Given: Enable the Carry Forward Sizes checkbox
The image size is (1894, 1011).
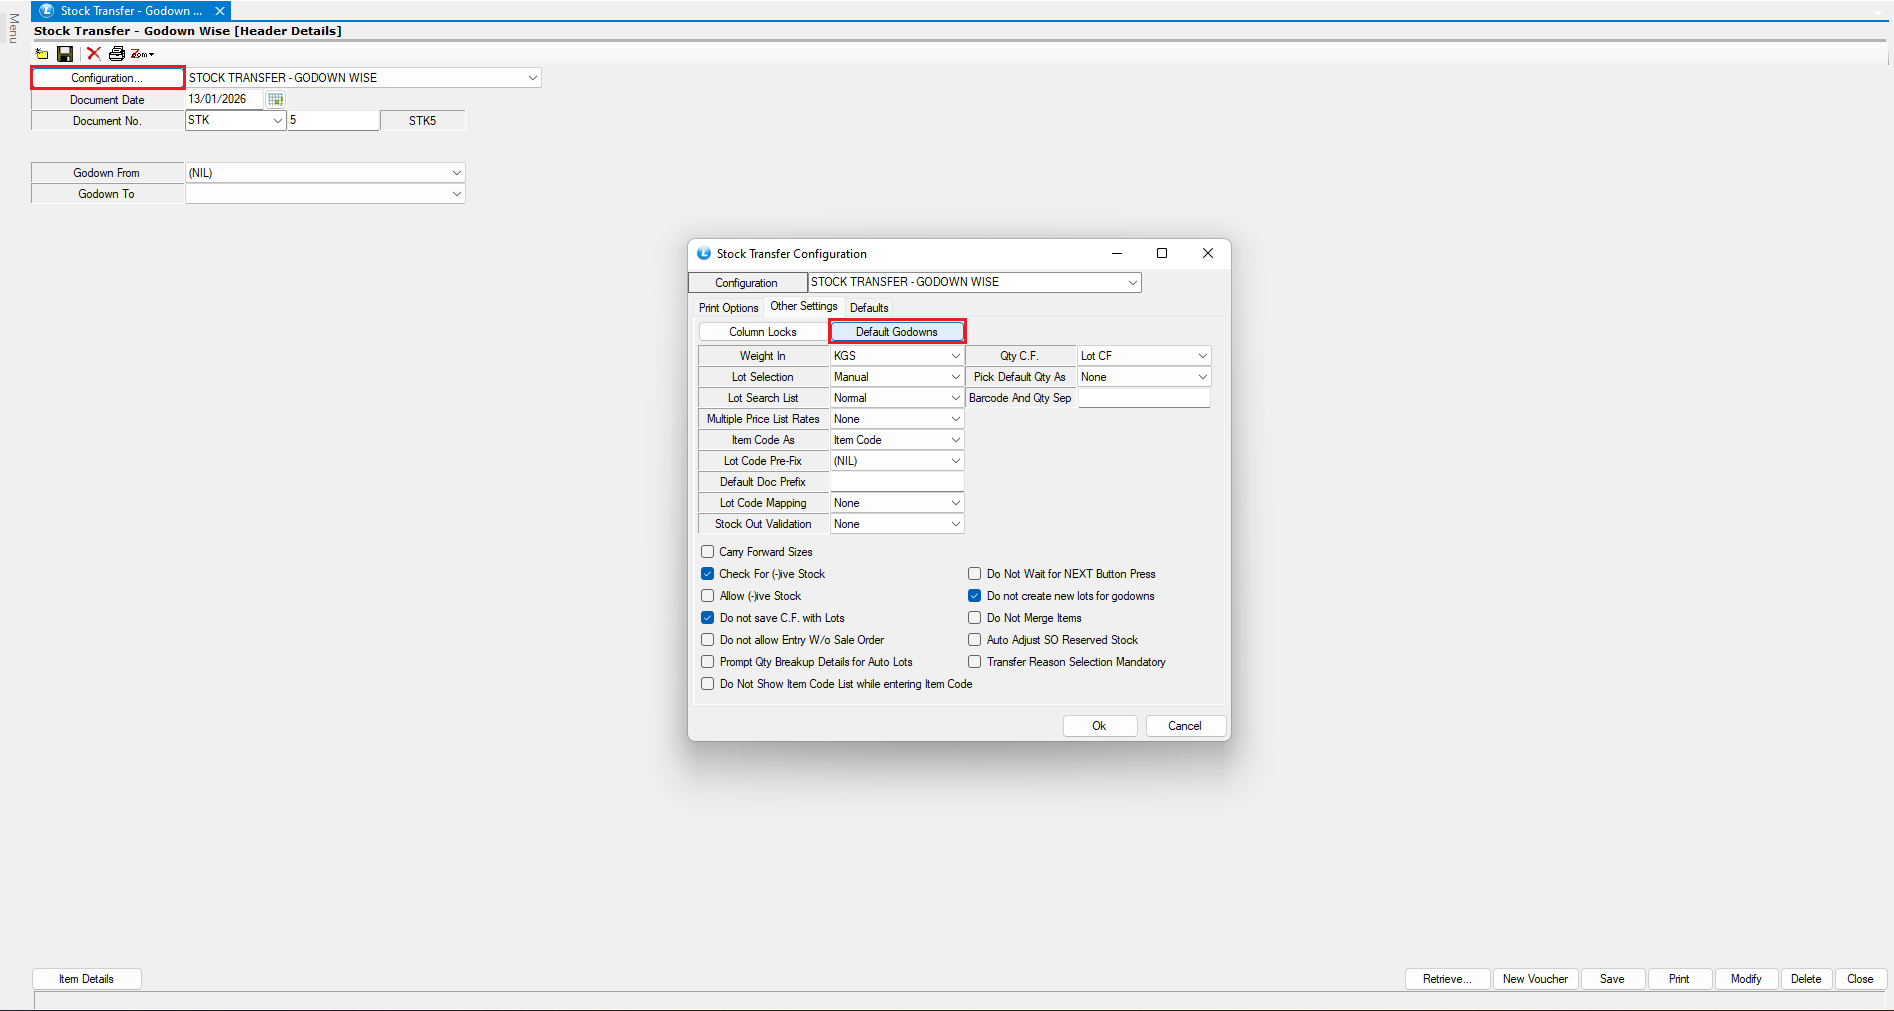Looking at the screenshot, I should click(x=708, y=552).
